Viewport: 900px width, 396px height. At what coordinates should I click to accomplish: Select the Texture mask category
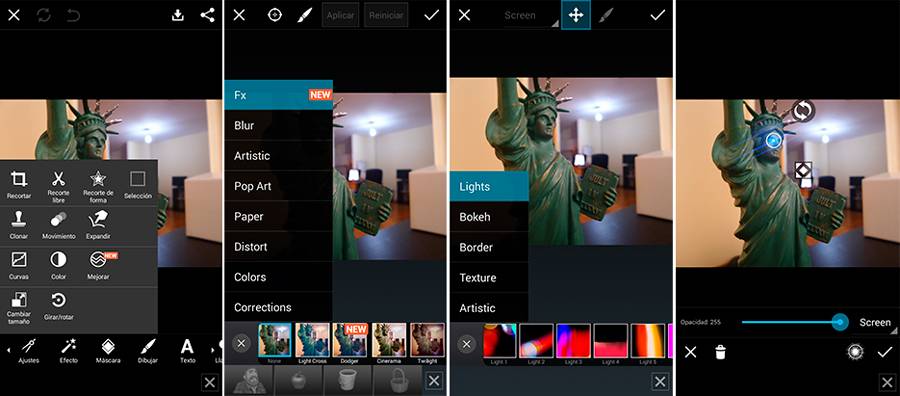pos(489,278)
